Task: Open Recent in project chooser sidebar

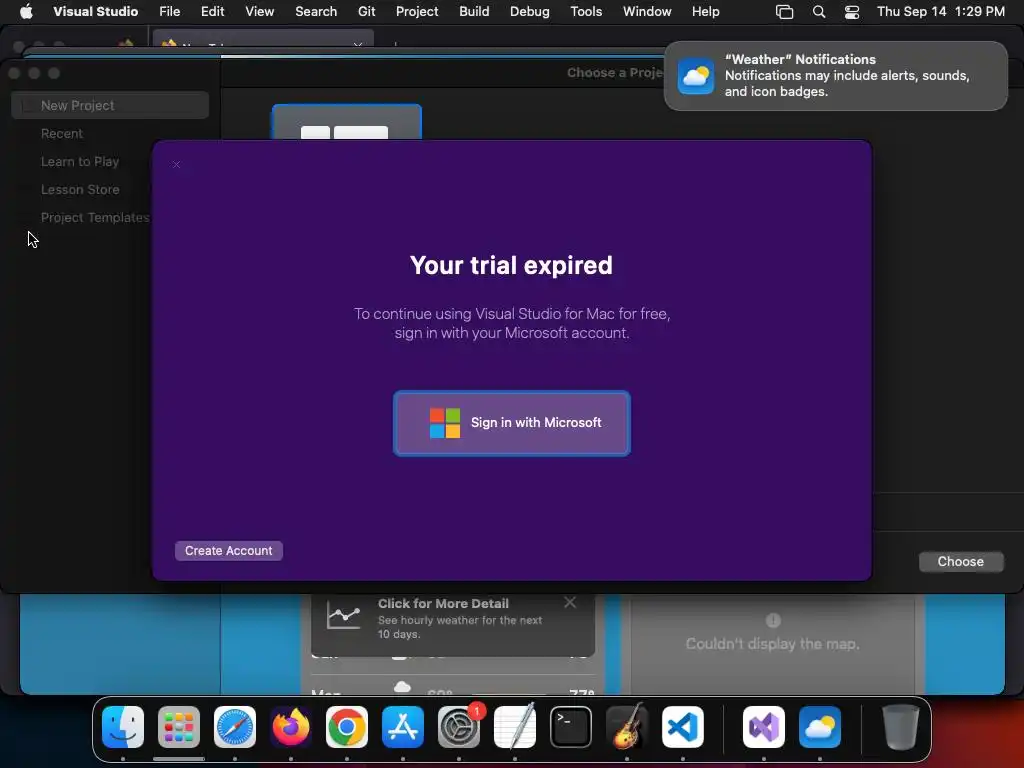Action: click(62, 133)
